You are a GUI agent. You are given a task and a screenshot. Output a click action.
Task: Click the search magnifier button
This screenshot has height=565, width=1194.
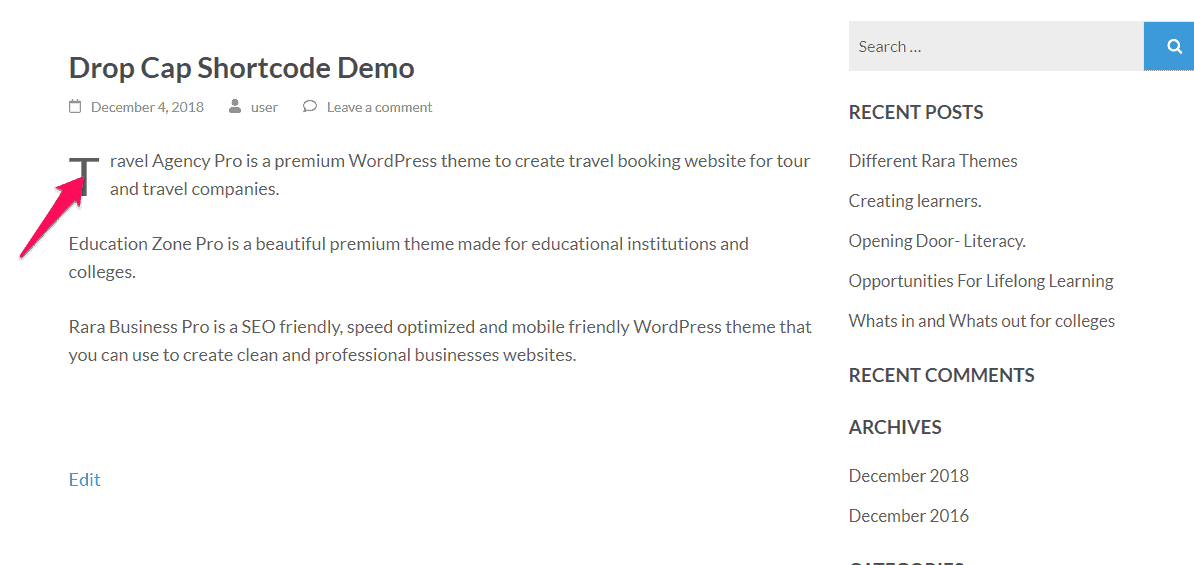1169,46
